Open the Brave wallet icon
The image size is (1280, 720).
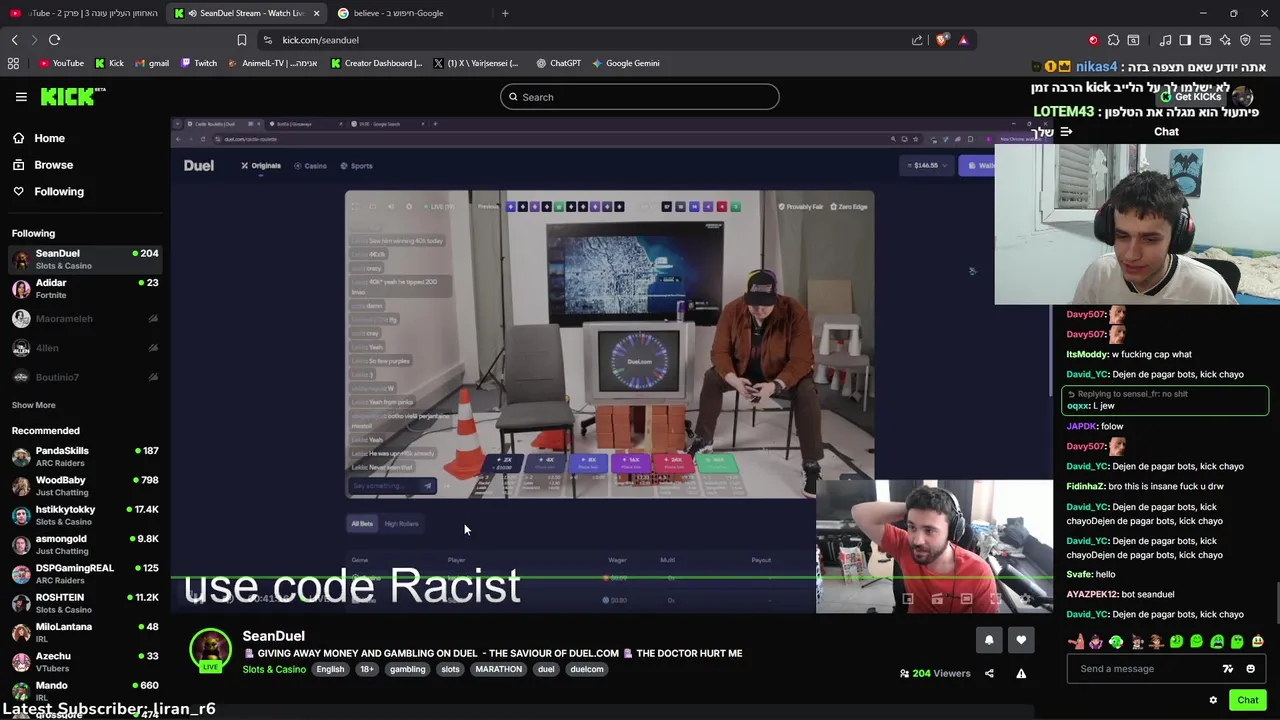tap(1205, 40)
